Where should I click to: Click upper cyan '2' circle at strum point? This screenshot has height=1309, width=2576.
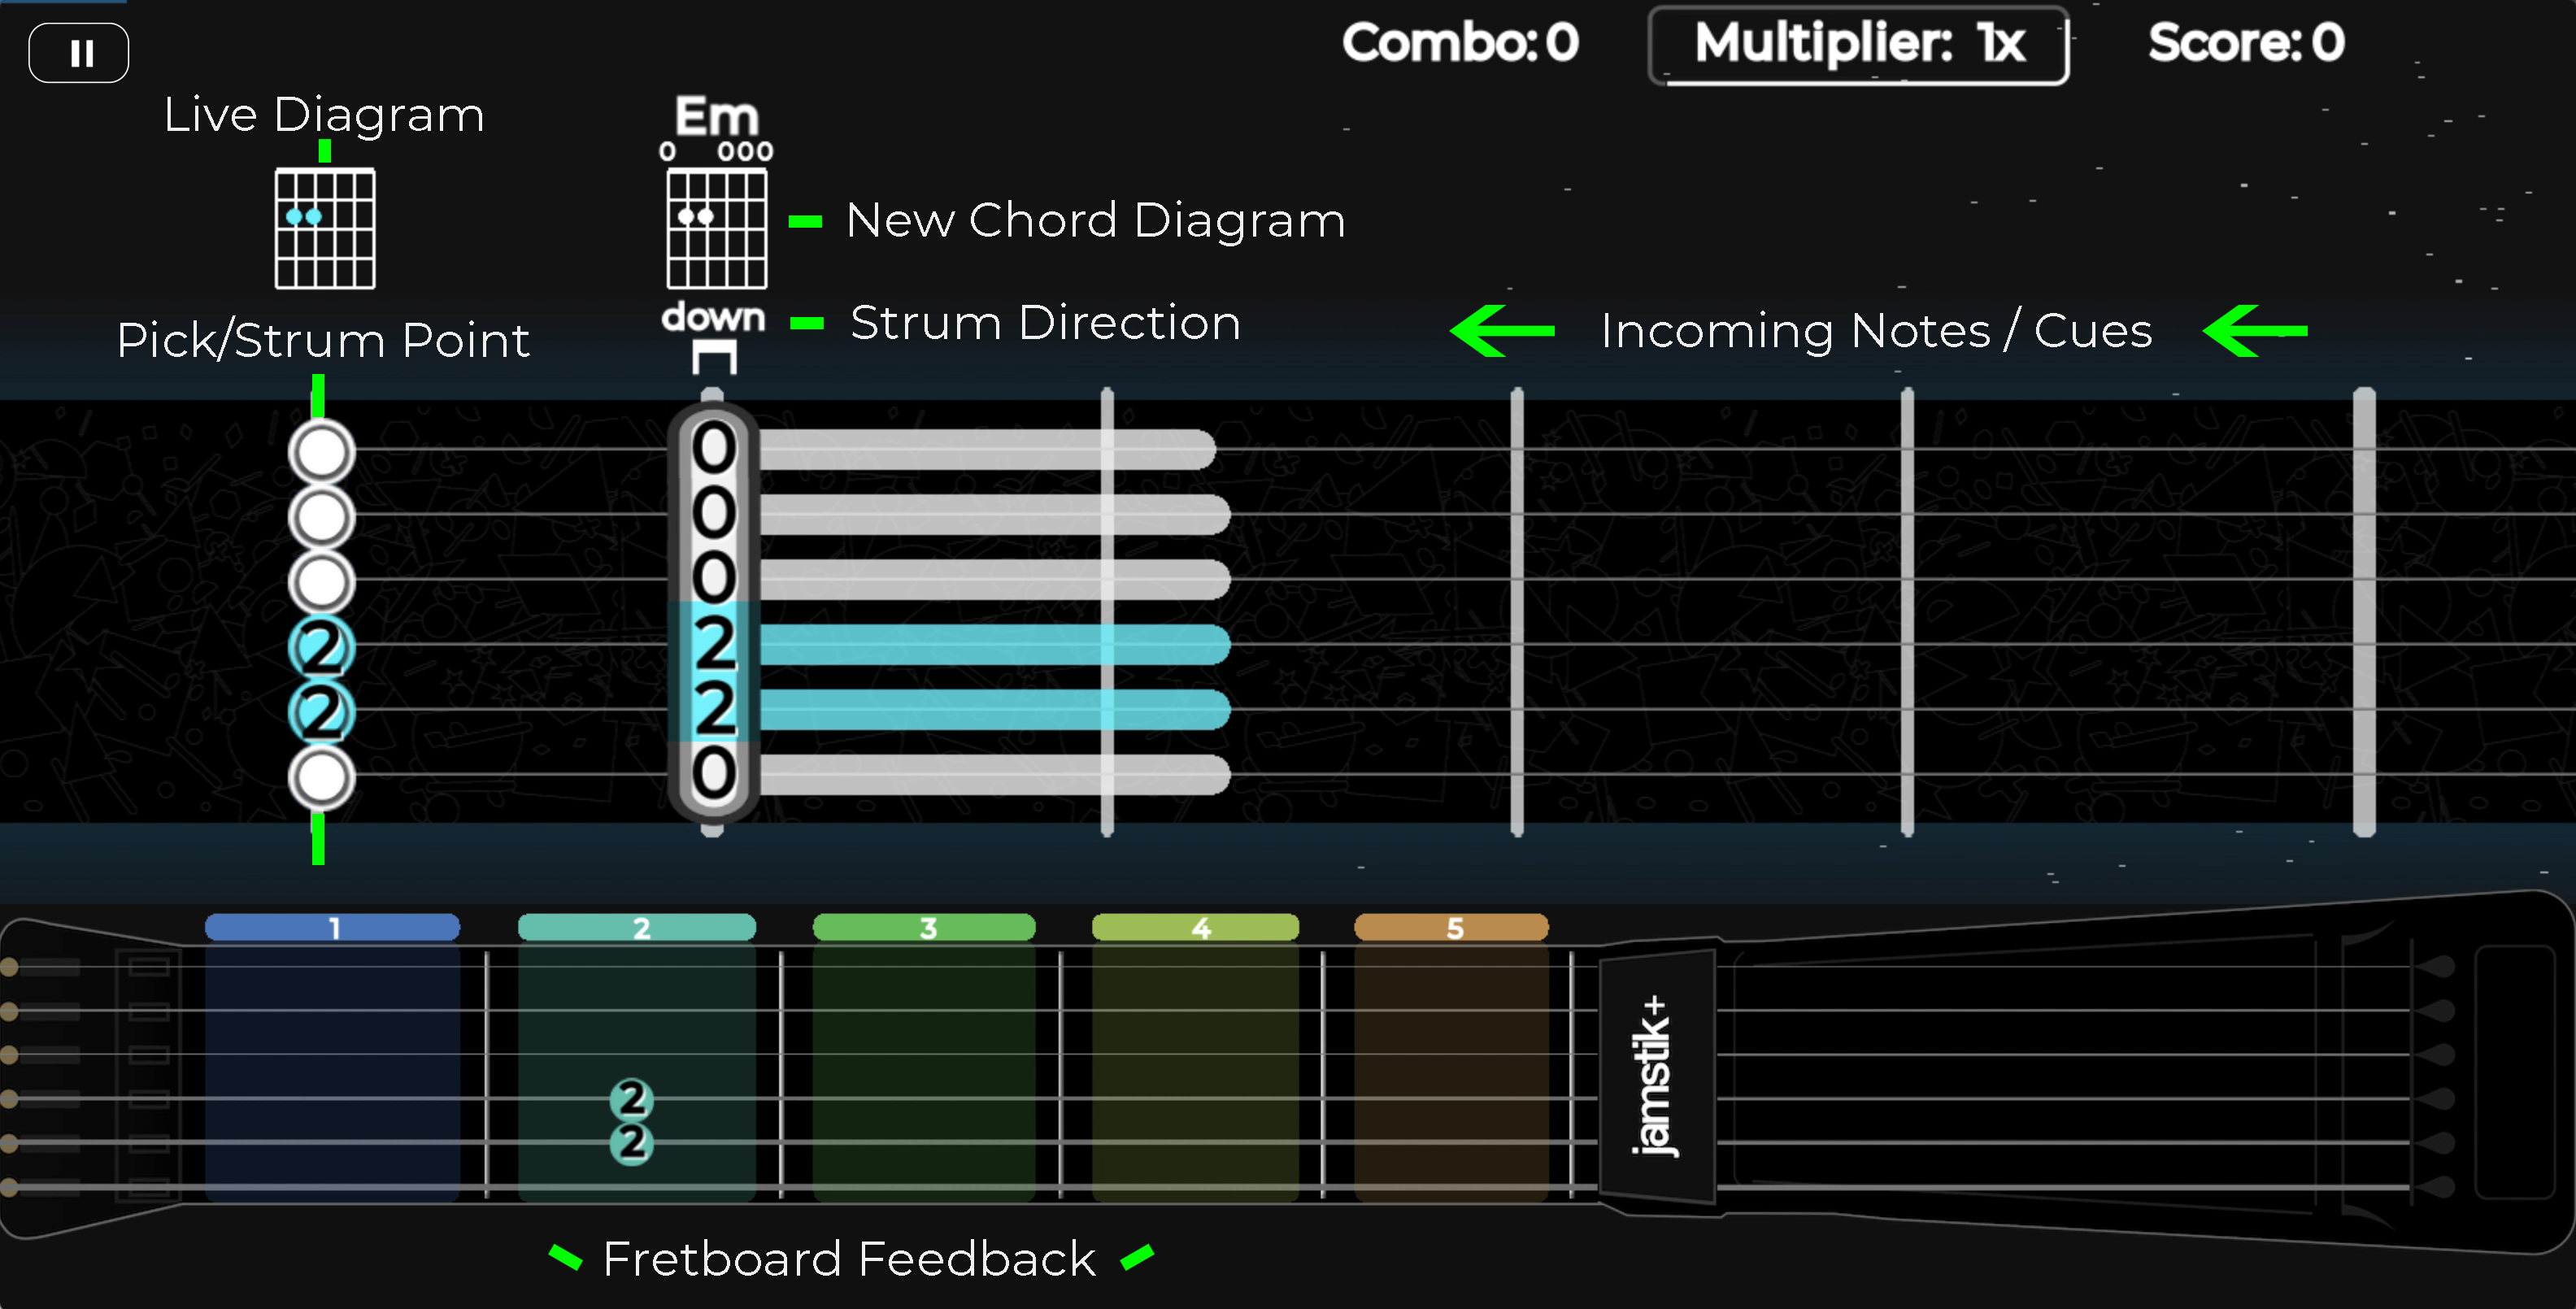[x=321, y=647]
